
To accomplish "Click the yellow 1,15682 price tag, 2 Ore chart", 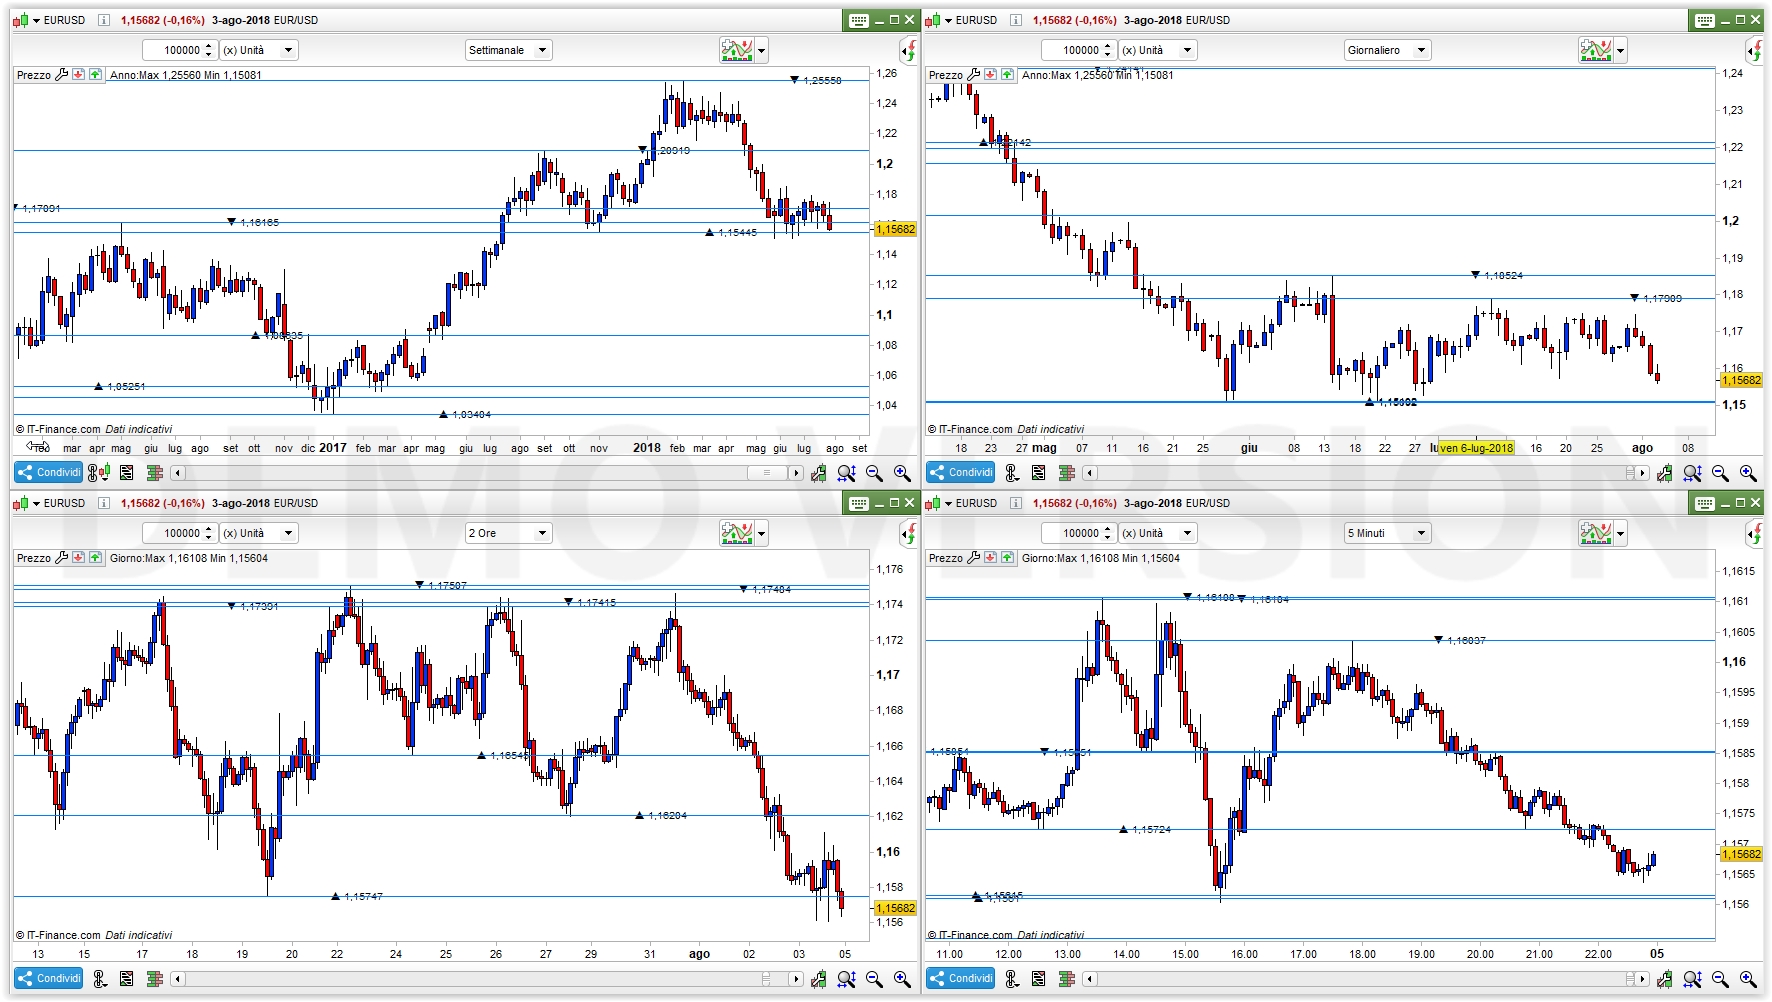I will (895, 908).
